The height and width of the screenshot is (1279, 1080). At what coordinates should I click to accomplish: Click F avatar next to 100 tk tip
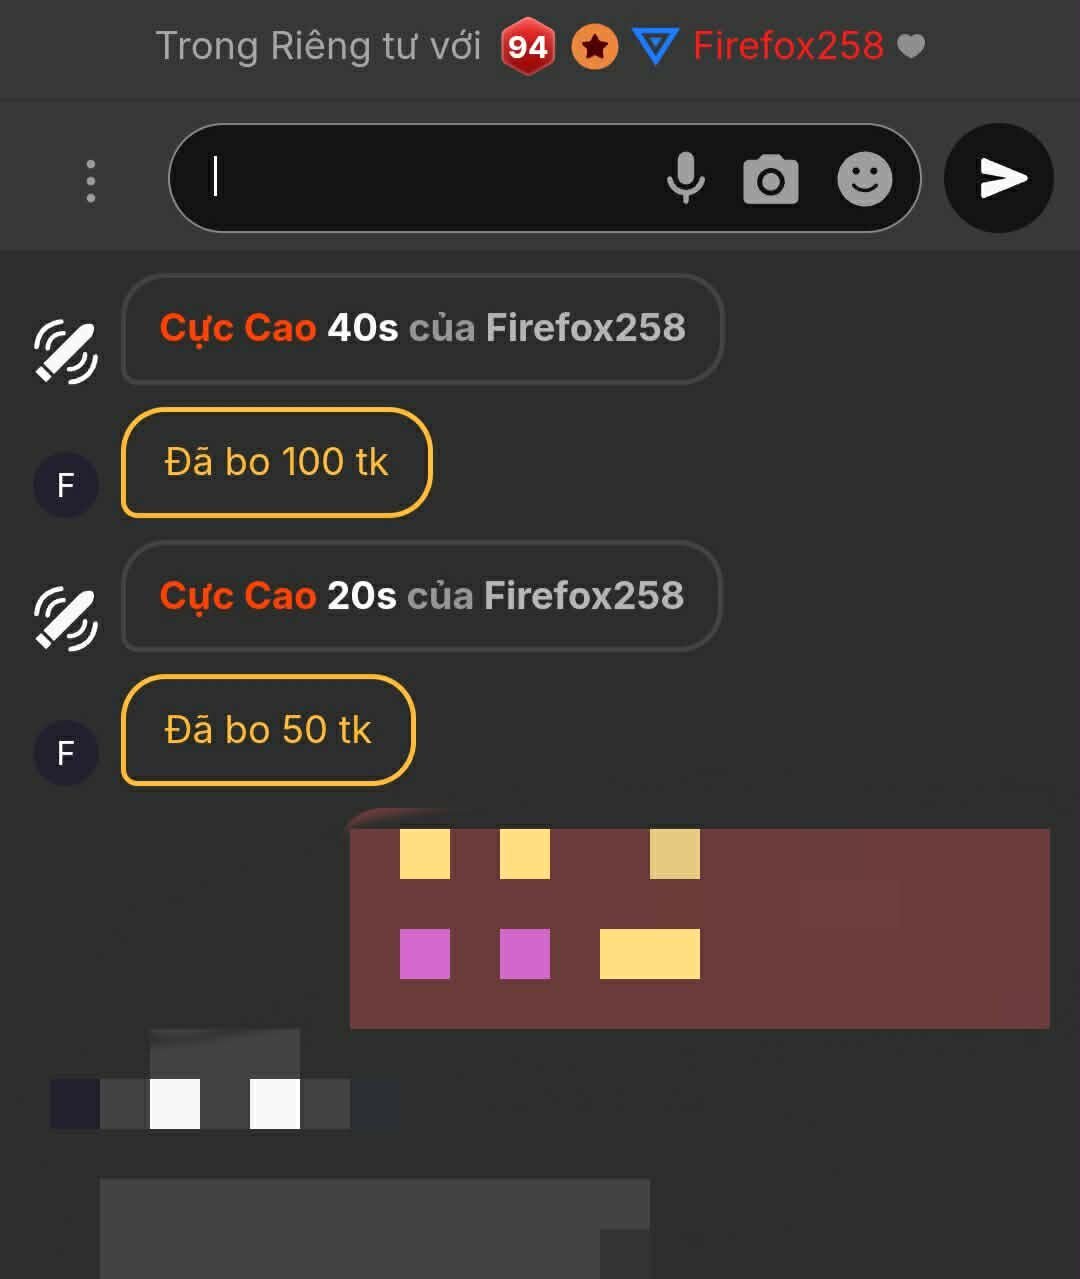[x=66, y=485]
